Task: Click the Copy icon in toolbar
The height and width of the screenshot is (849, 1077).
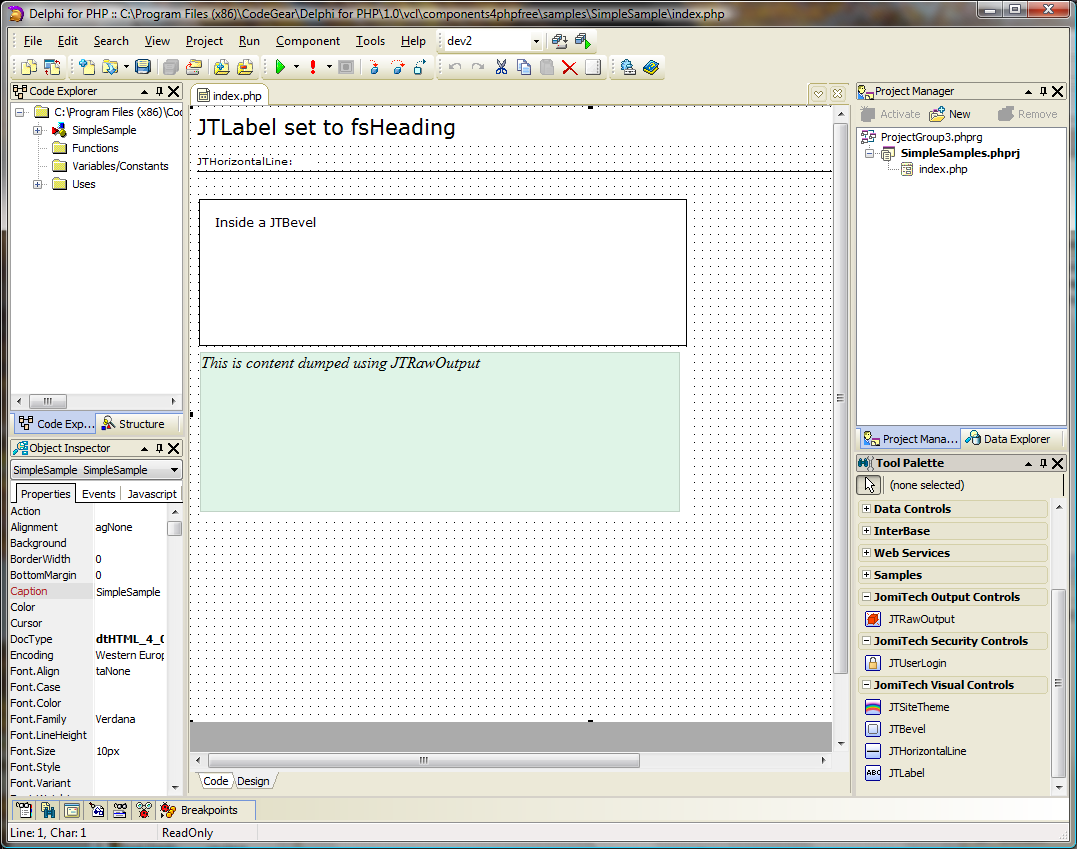Action: pyautogui.click(x=524, y=67)
